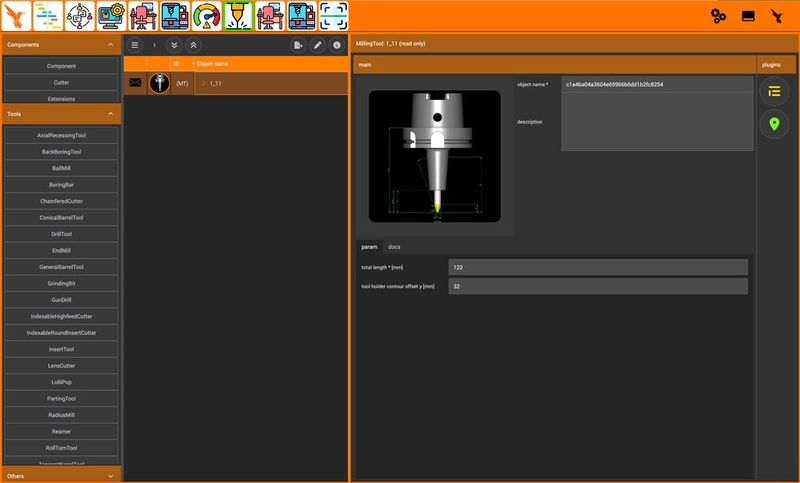
Task: Select the 1_11 object name
Action: click(215, 83)
